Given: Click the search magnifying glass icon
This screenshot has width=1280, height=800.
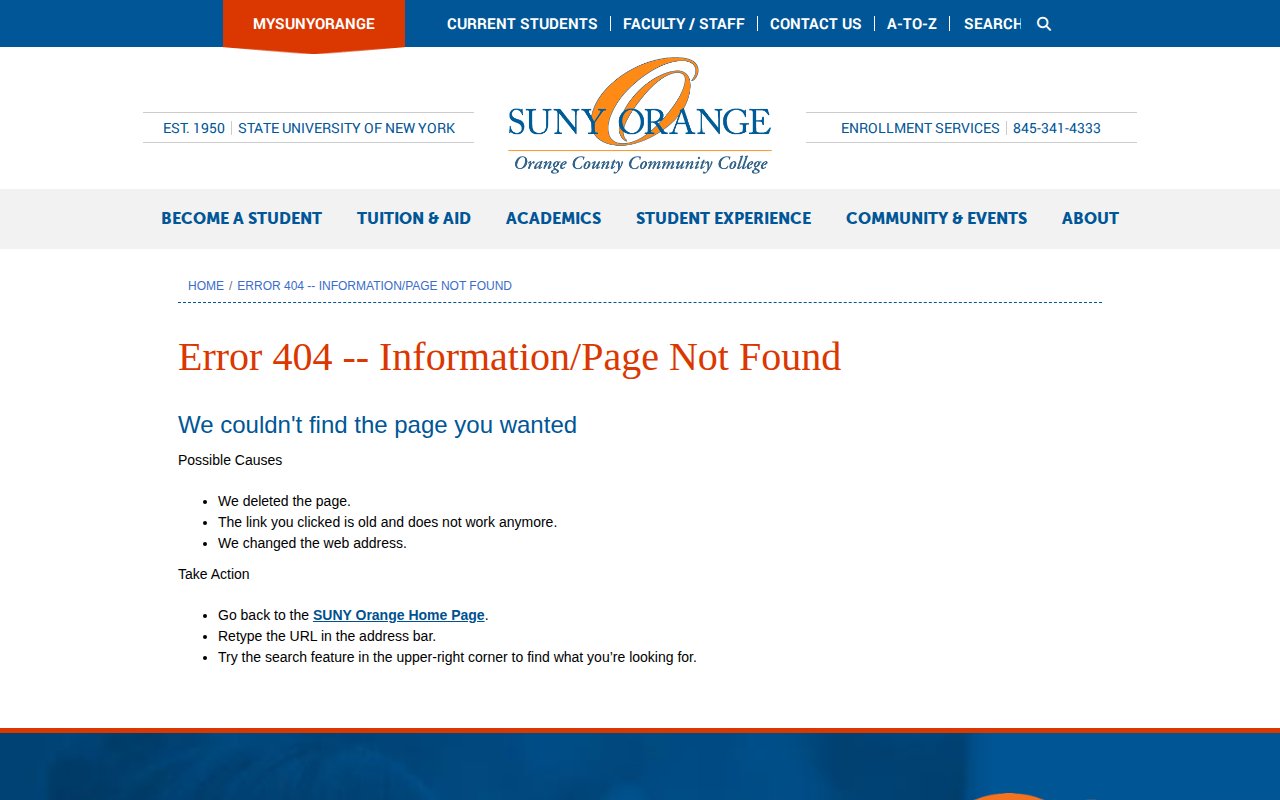Looking at the screenshot, I should (x=1044, y=24).
